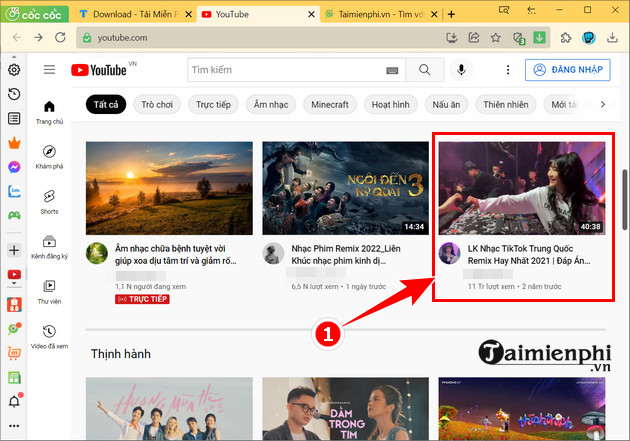Click the YouTube search magnifier button
The image size is (630, 441).
(425, 70)
